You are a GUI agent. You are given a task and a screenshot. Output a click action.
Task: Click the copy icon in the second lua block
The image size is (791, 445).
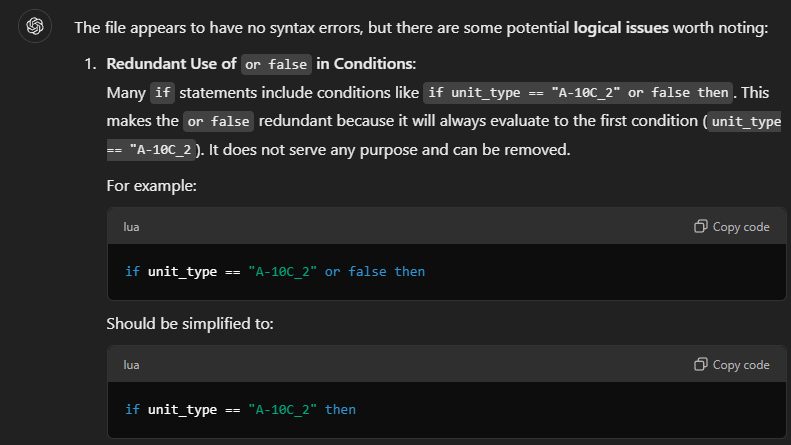700,364
